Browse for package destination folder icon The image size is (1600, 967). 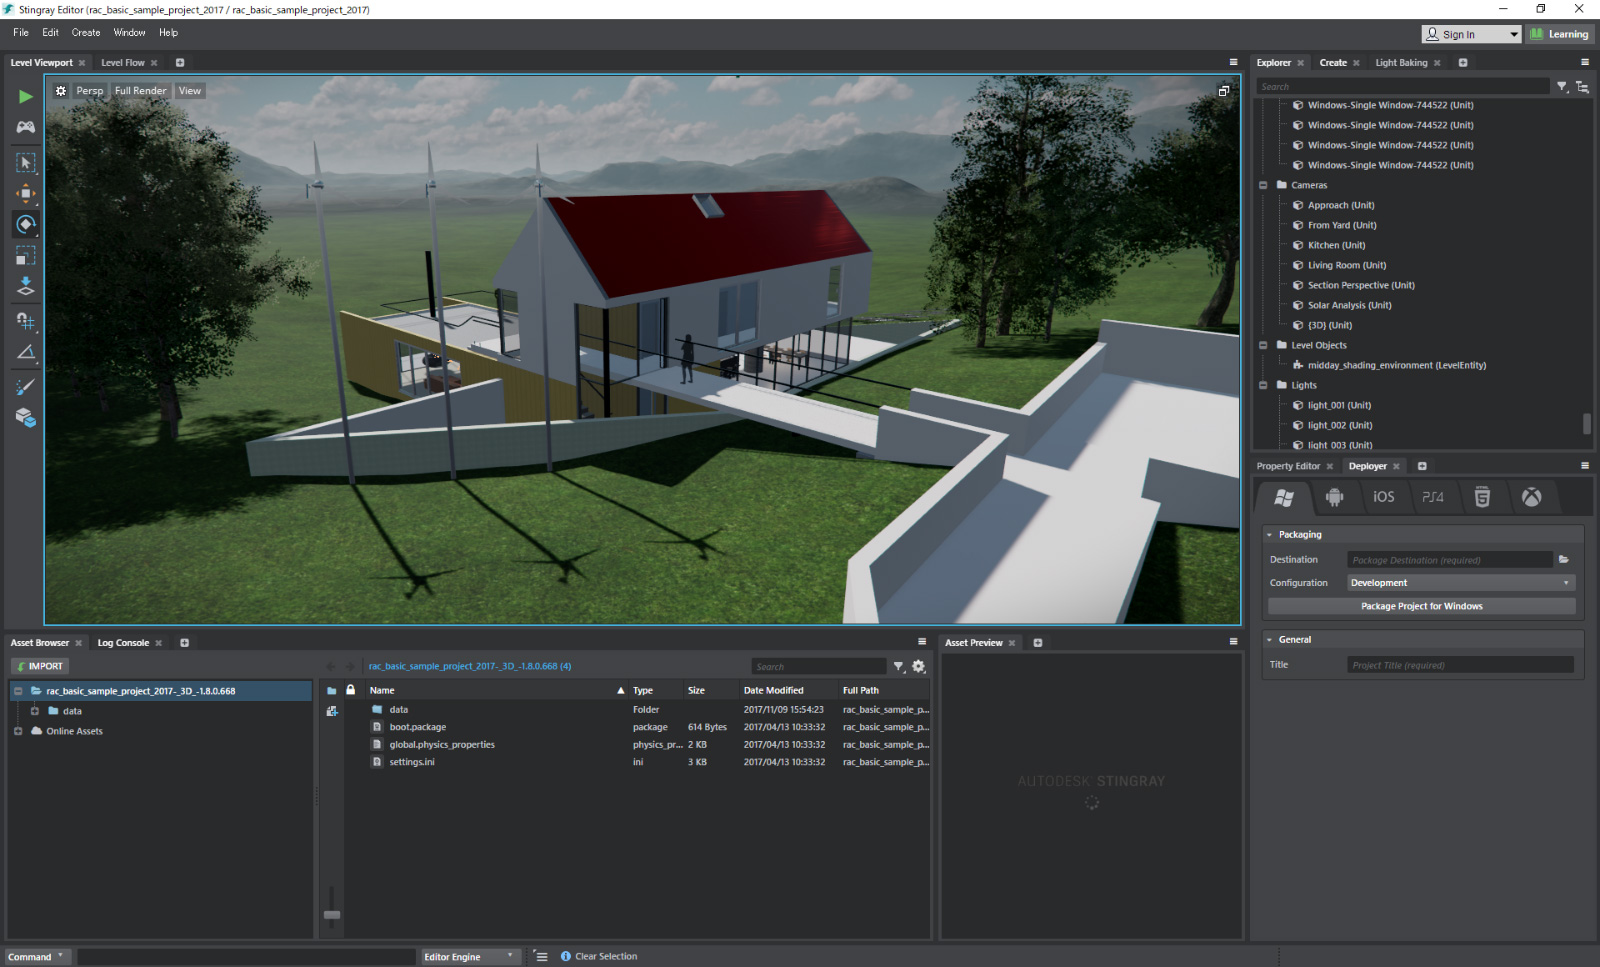[x=1564, y=560]
